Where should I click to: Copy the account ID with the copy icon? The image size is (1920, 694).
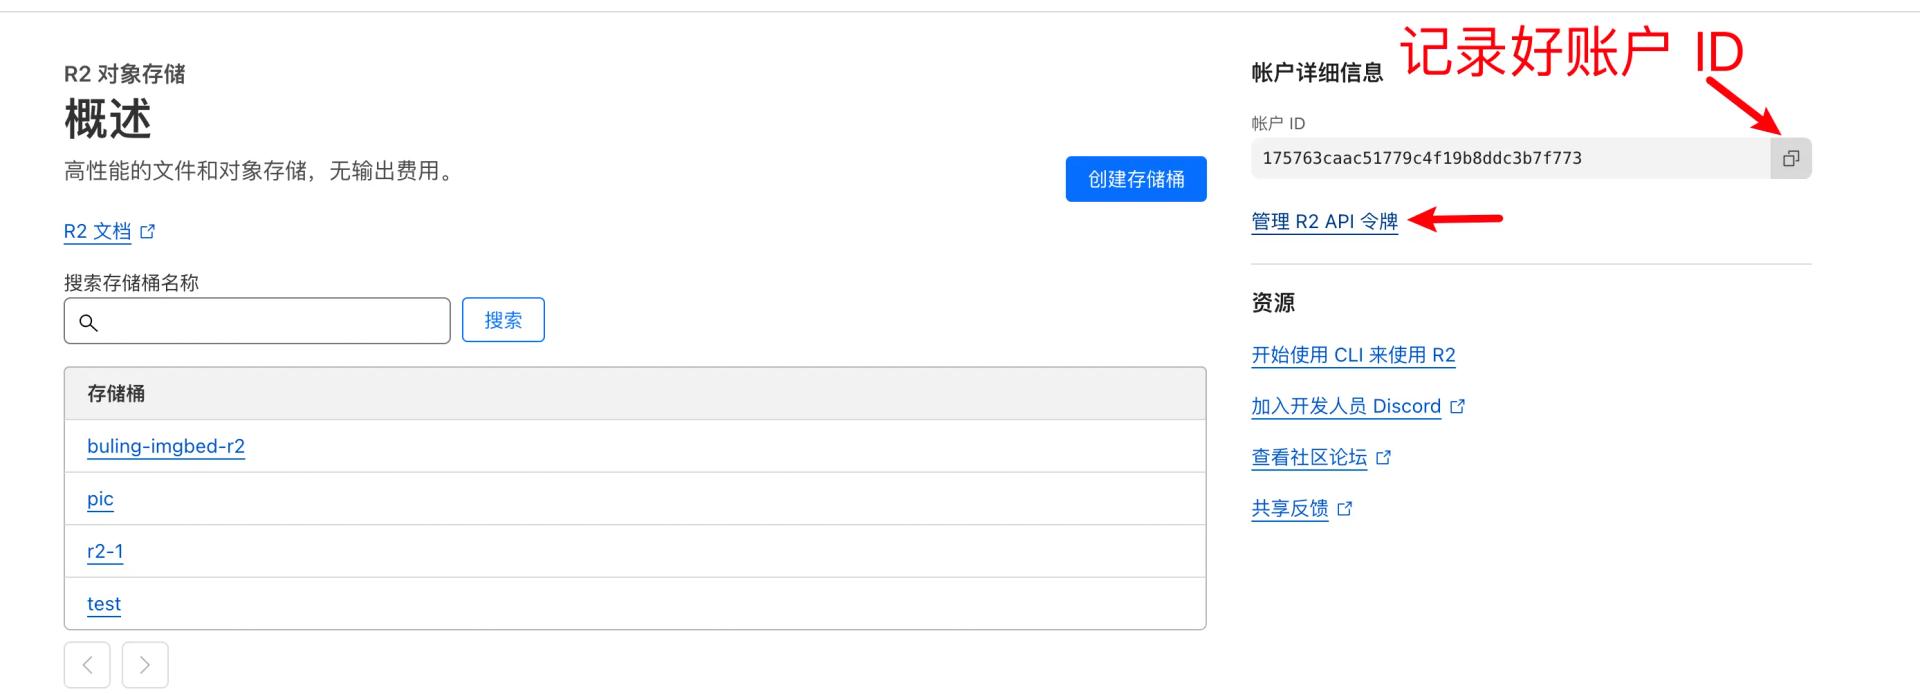[1790, 158]
